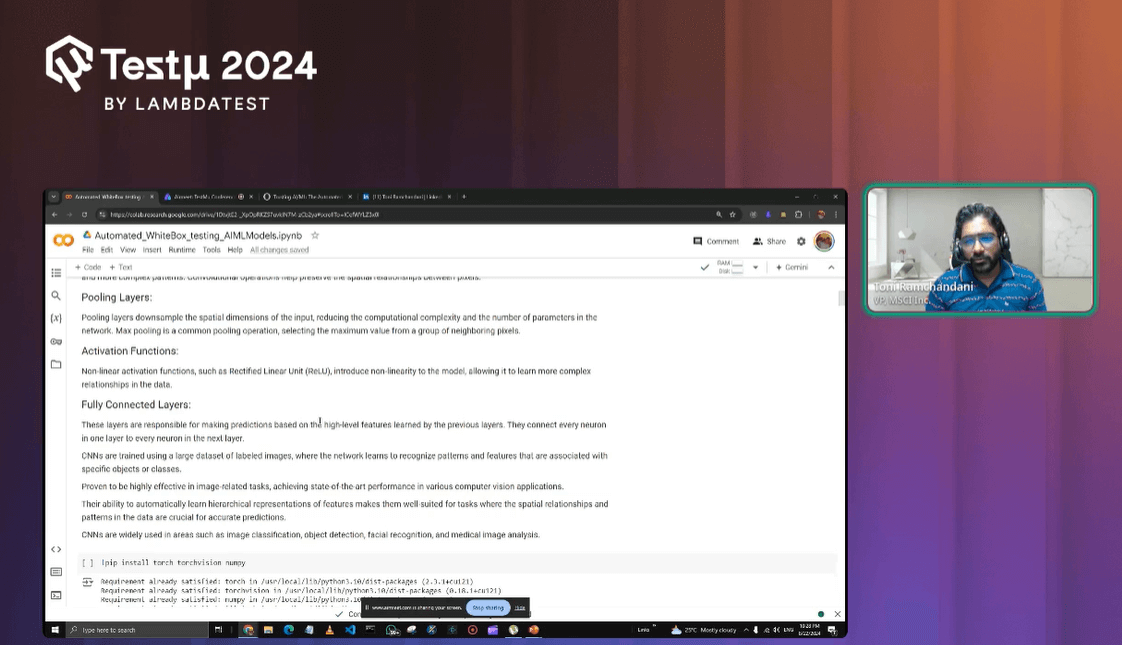Click the browser back arrow
Screen dimensions: 1122x645
pyautogui.click(x=54, y=214)
